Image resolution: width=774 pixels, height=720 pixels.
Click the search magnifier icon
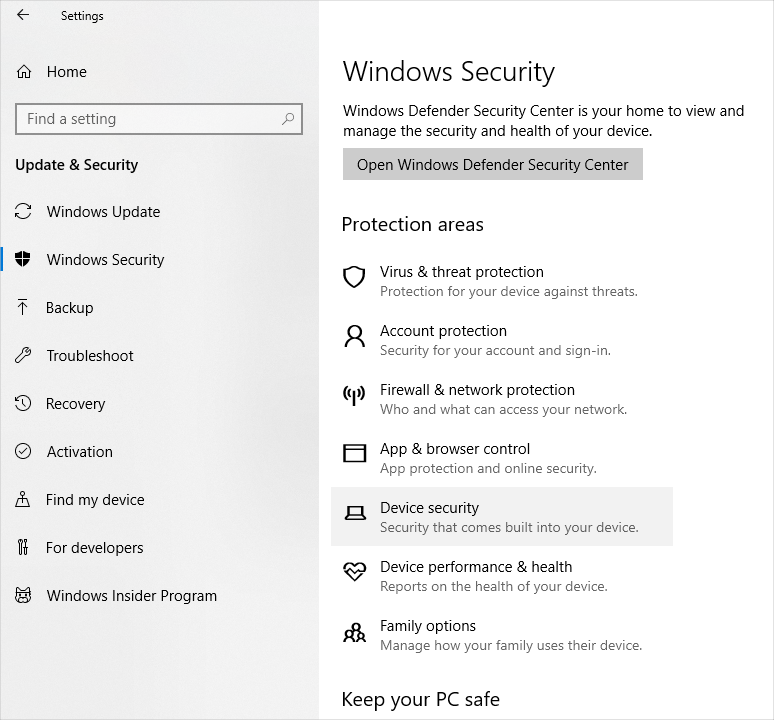point(288,119)
